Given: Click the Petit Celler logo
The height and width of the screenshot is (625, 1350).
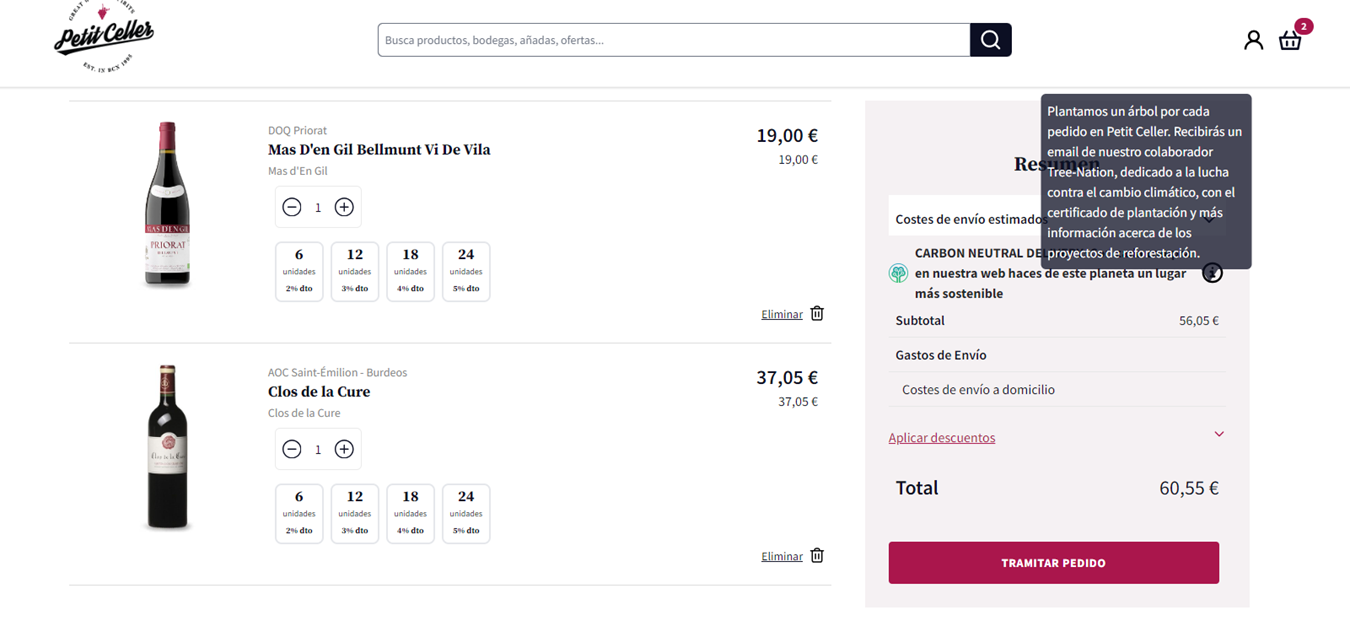Looking at the screenshot, I should tap(104, 38).
